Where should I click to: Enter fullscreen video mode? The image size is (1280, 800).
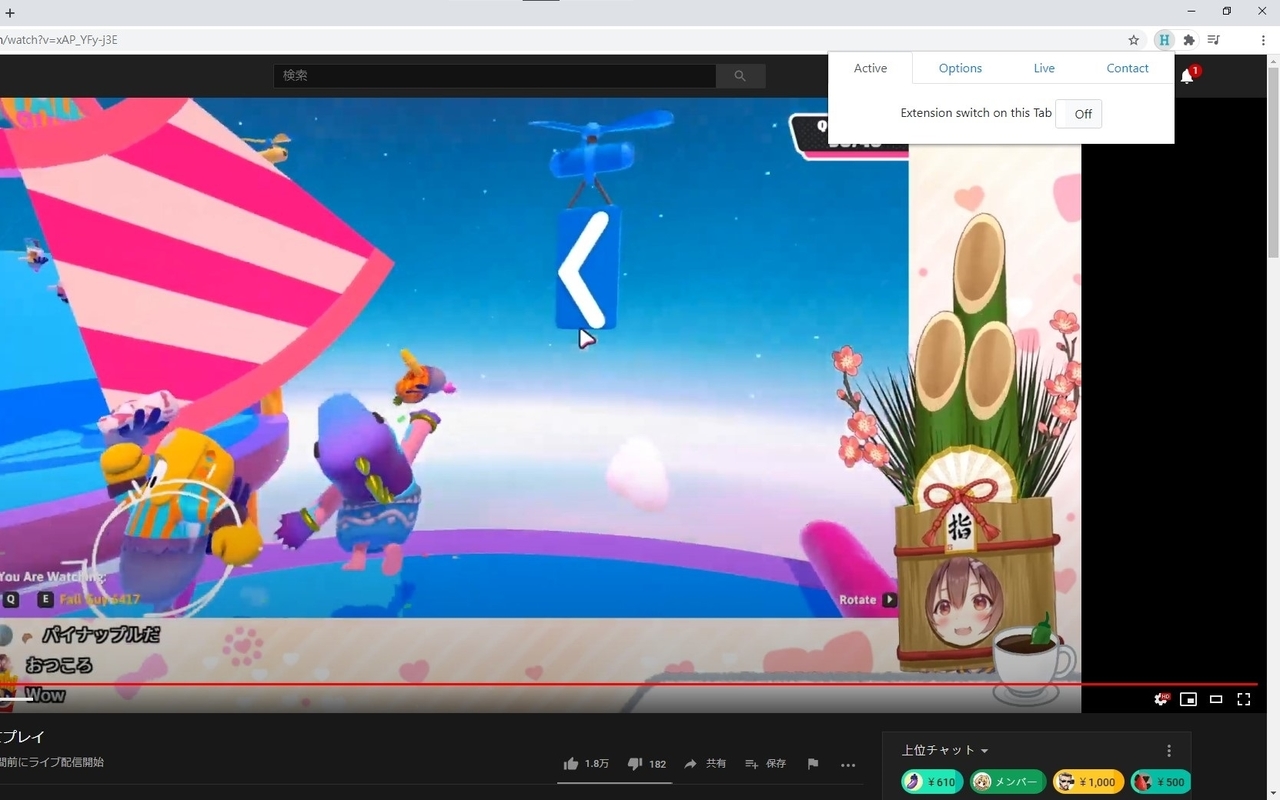pos(1244,699)
